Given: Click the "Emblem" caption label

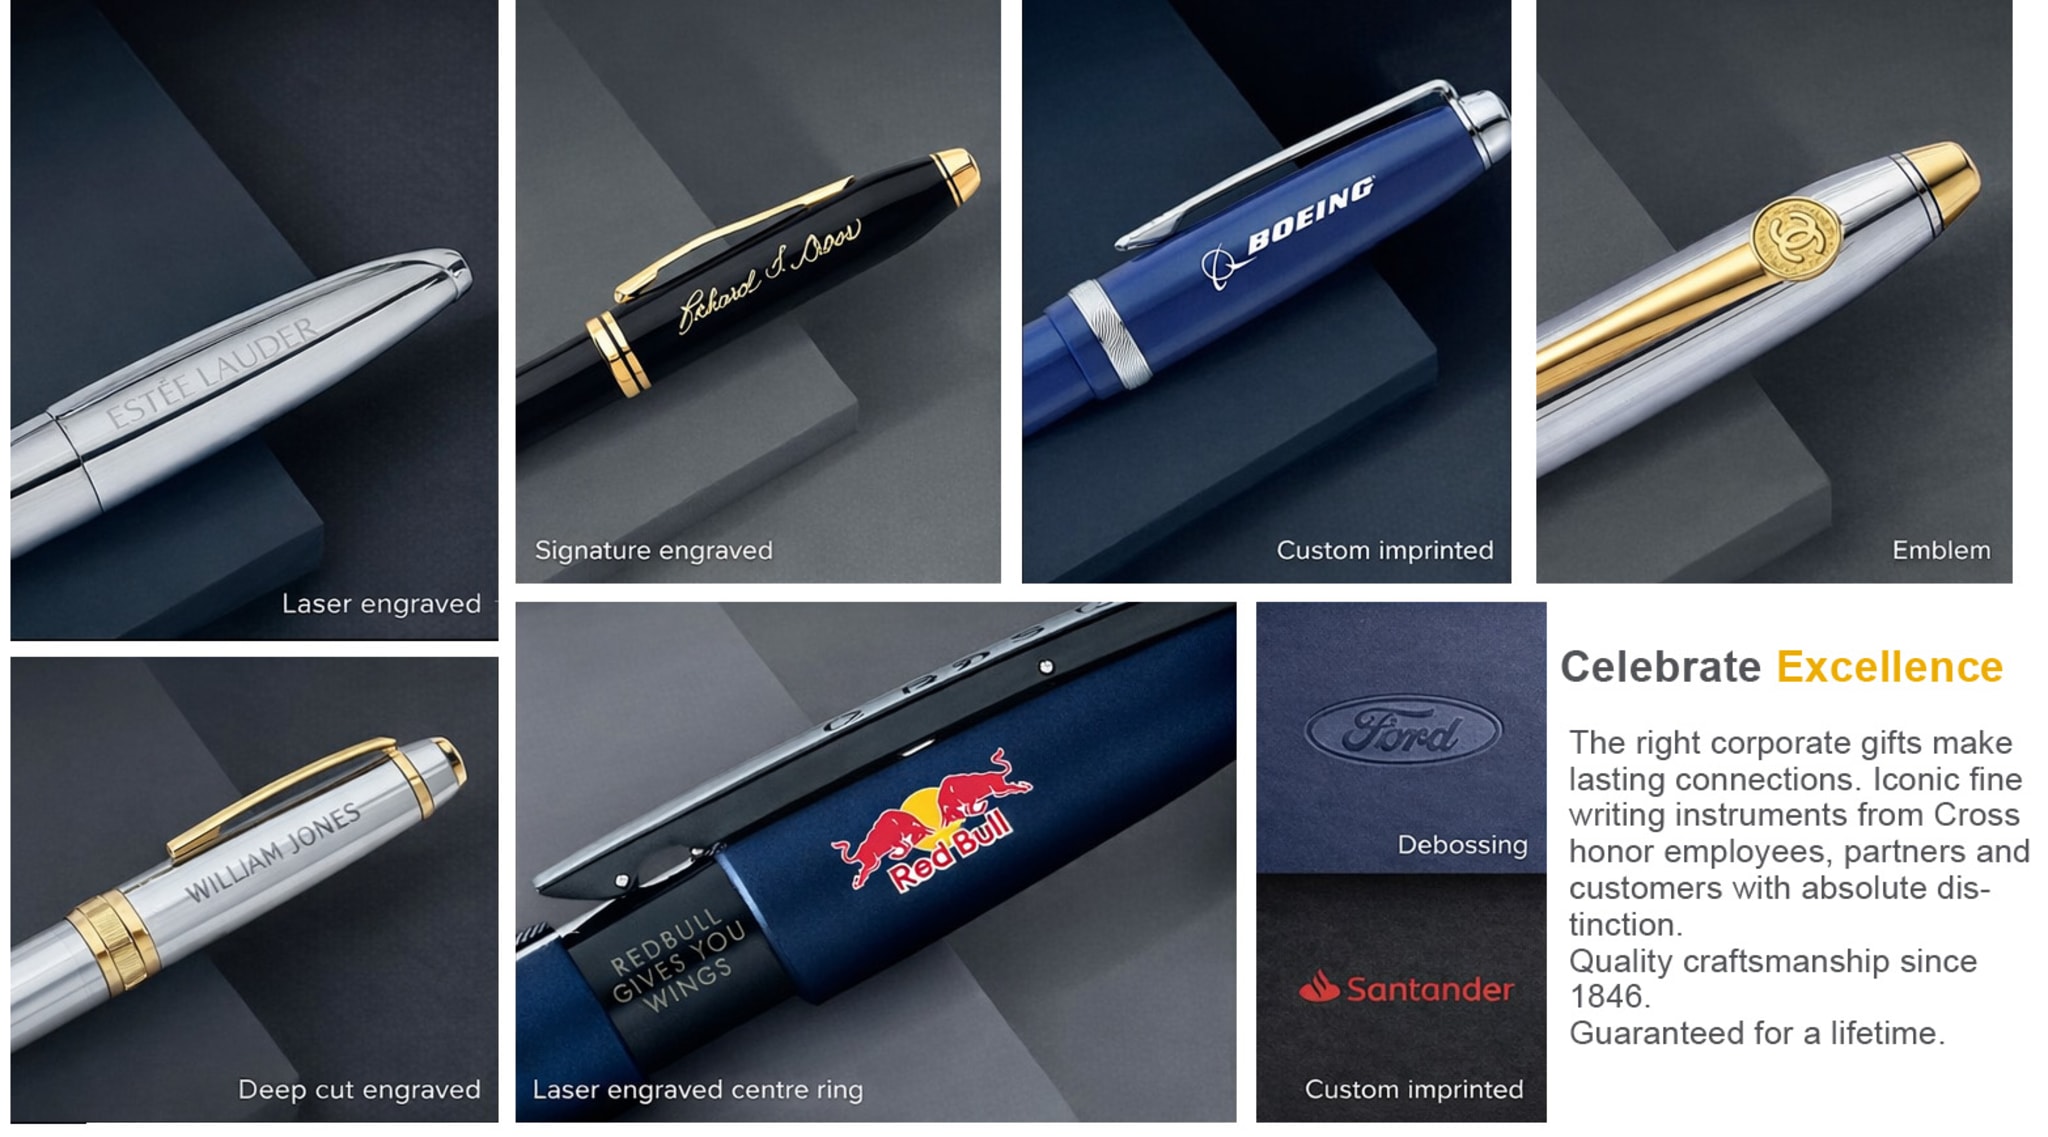Looking at the screenshot, I should [x=1941, y=550].
